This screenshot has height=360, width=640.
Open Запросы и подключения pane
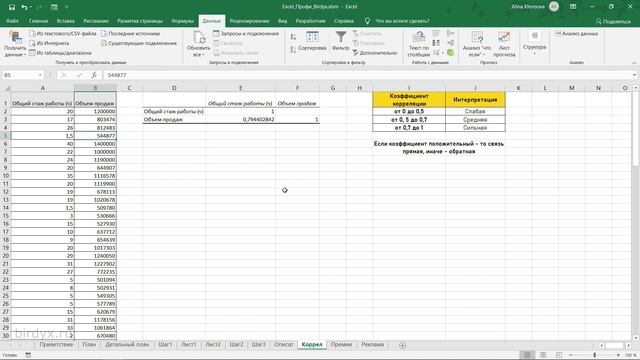click(246, 33)
